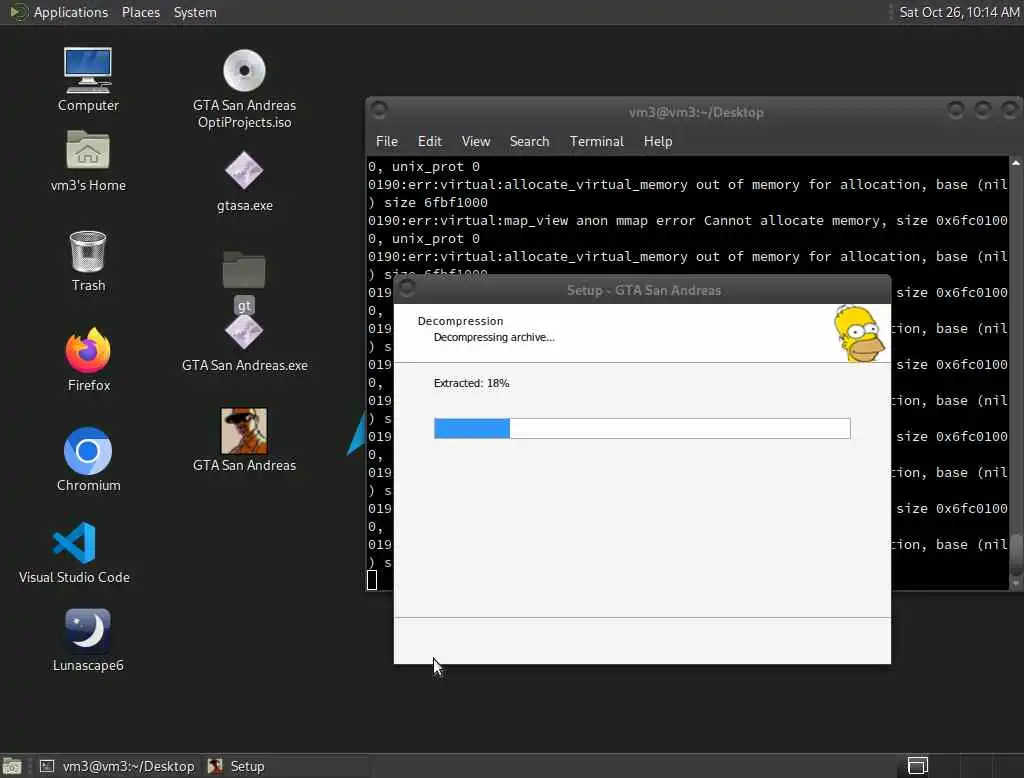Open the Computer desktop icon
The width and height of the screenshot is (1024, 778).
tap(88, 80)
